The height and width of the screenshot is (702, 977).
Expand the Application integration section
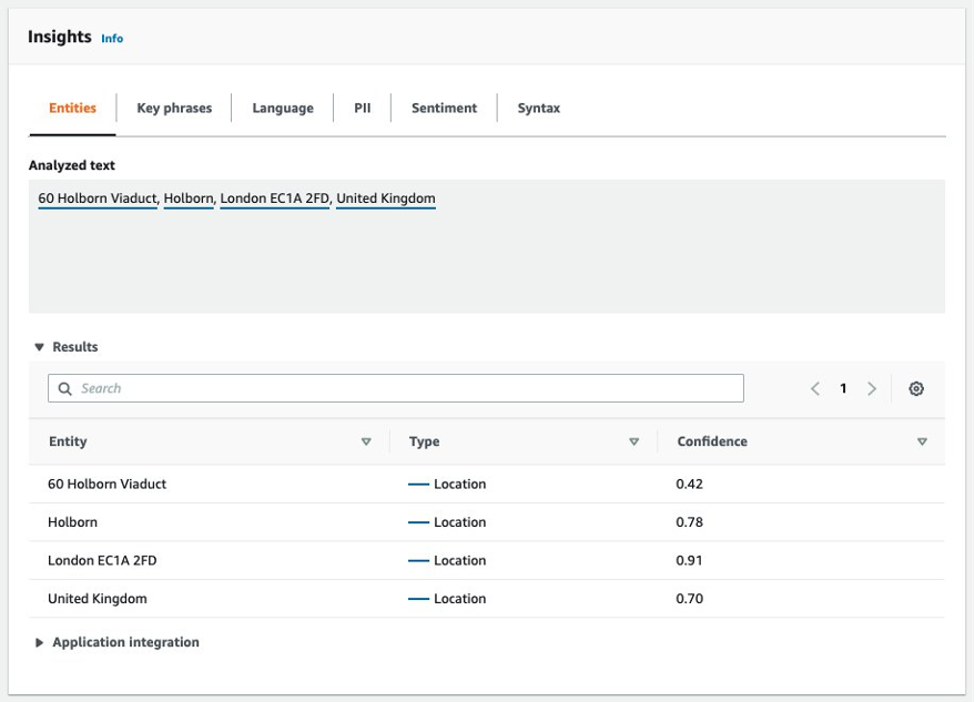[40, 643]
